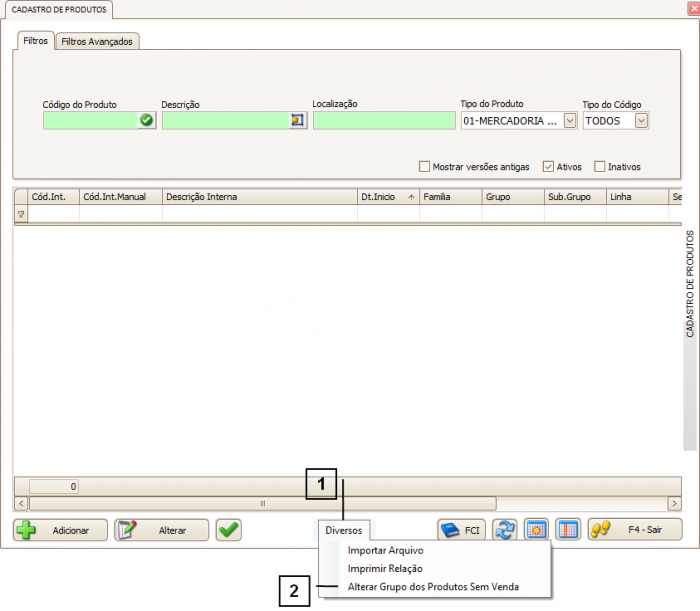Click the refresh arrows icon

point(504,530)
